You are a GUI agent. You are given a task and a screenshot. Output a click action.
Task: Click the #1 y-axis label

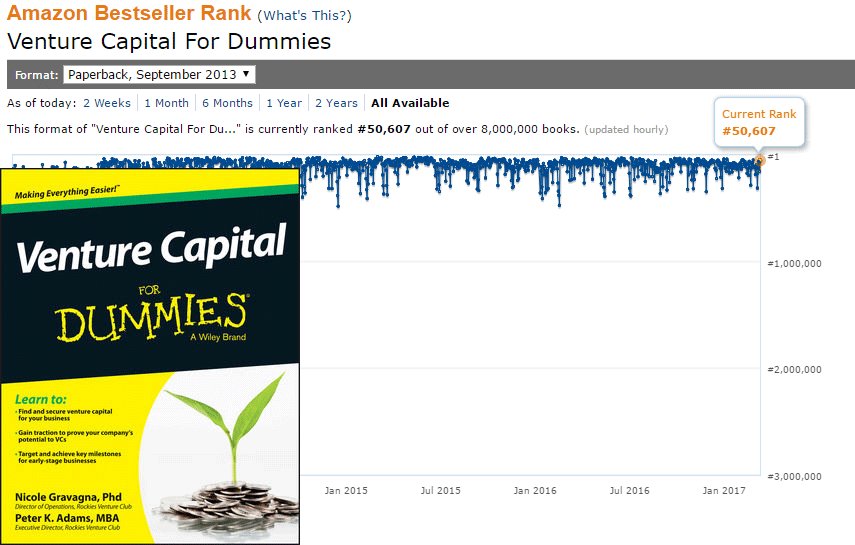click(774, 157)
